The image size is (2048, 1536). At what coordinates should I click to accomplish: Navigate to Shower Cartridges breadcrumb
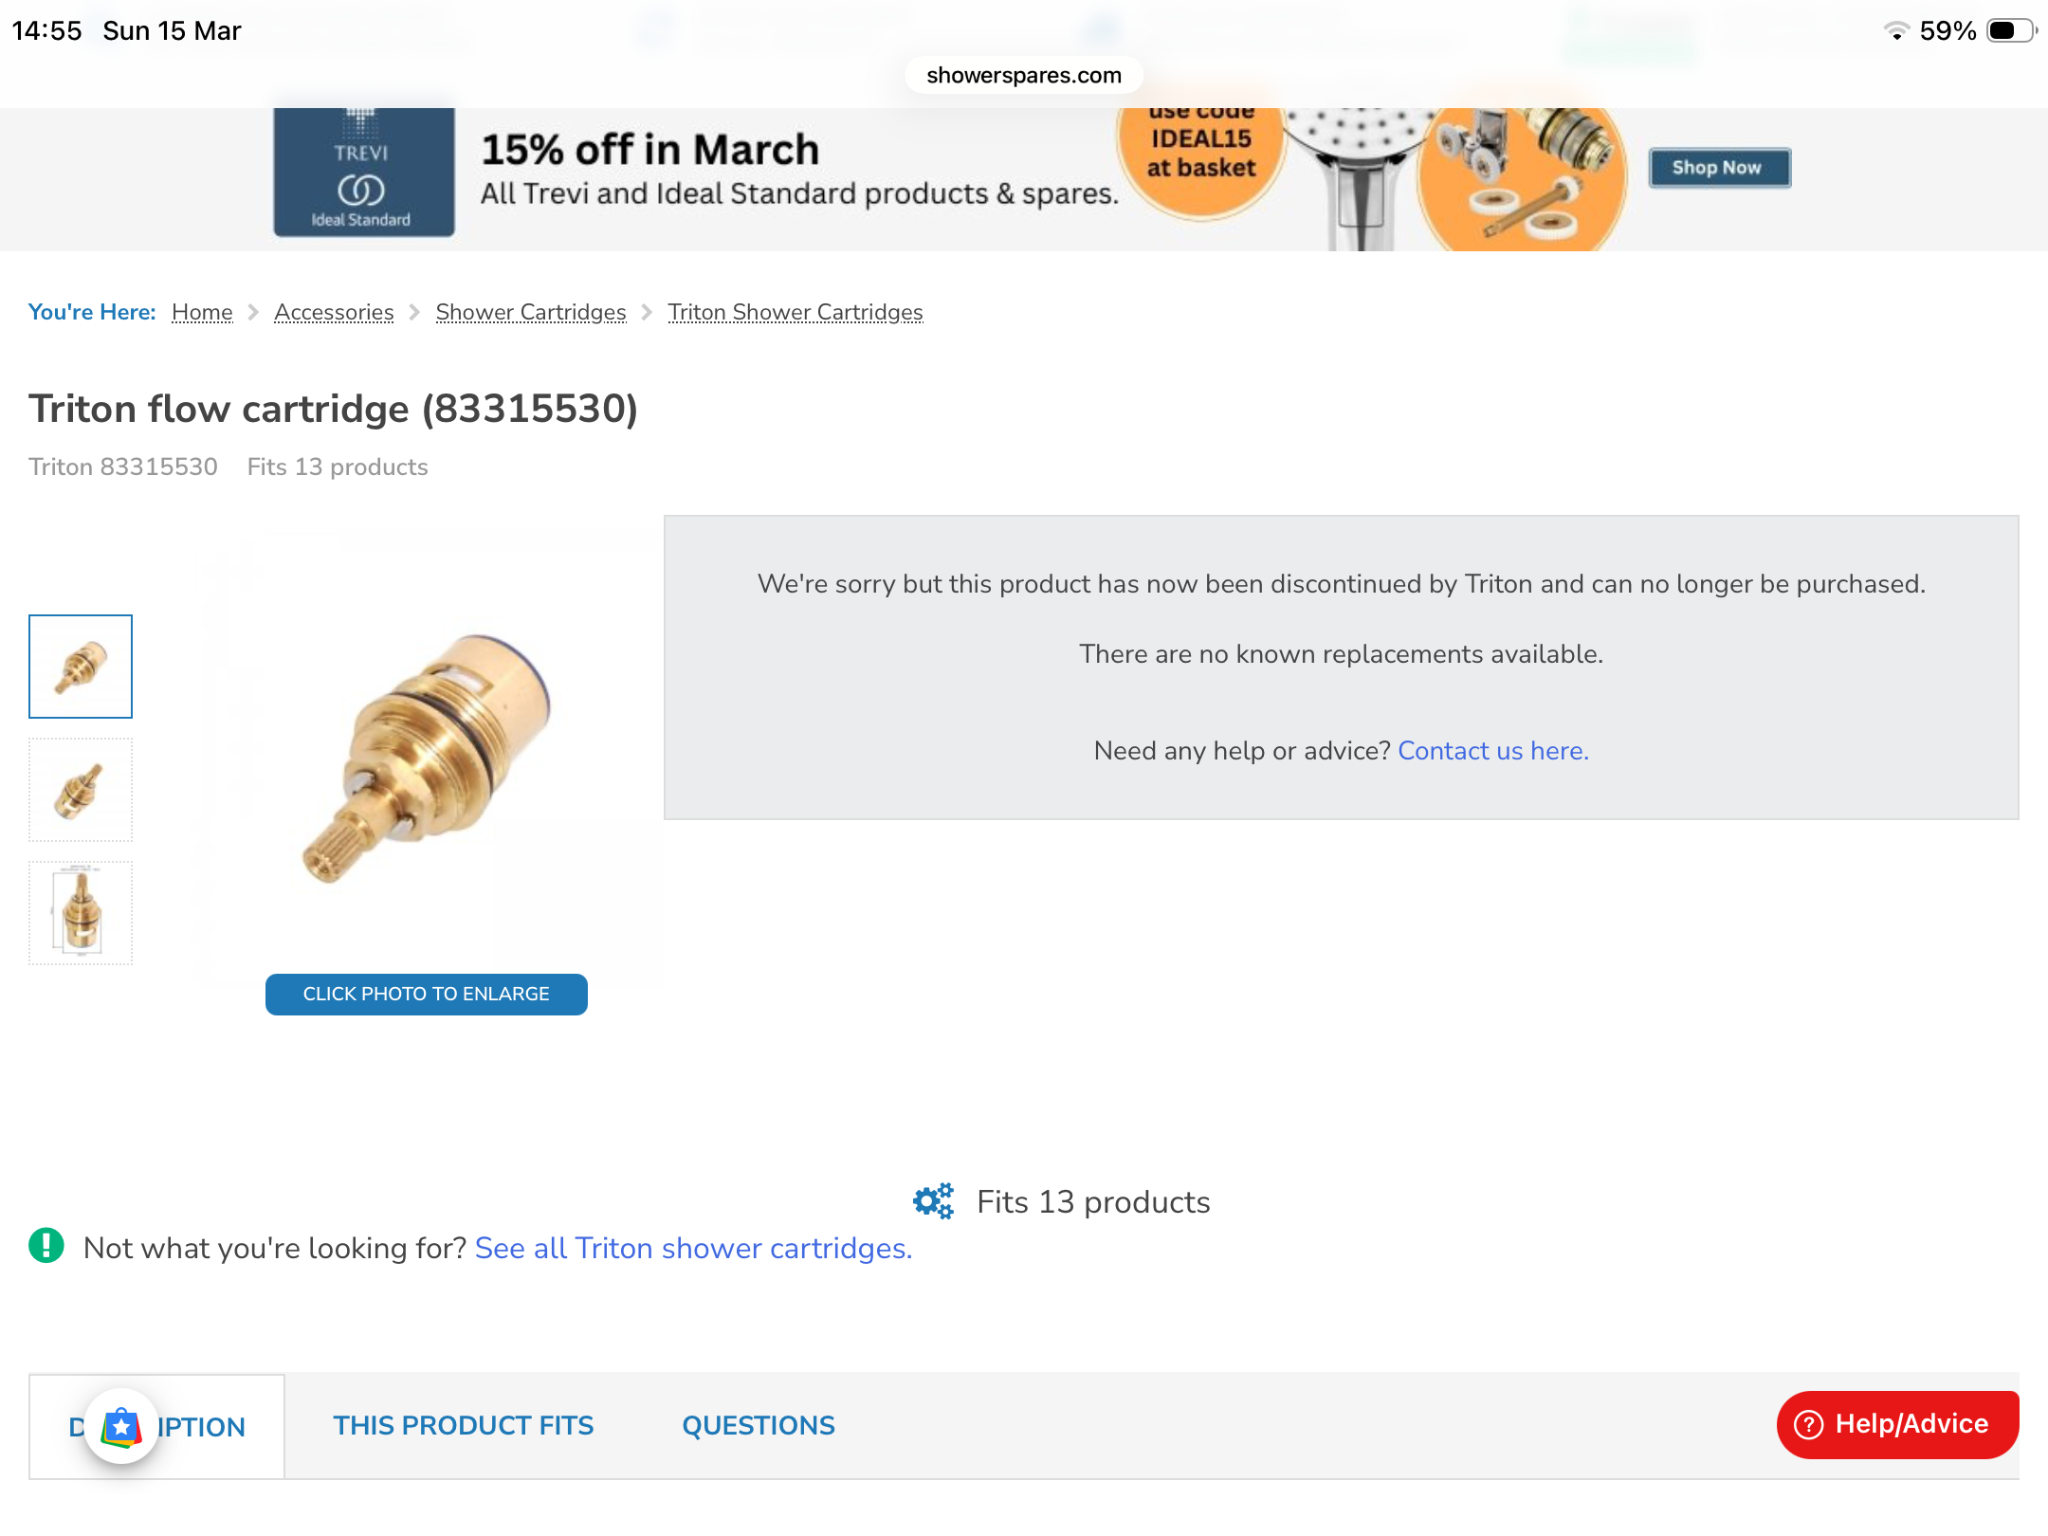[x=531, y=312]
